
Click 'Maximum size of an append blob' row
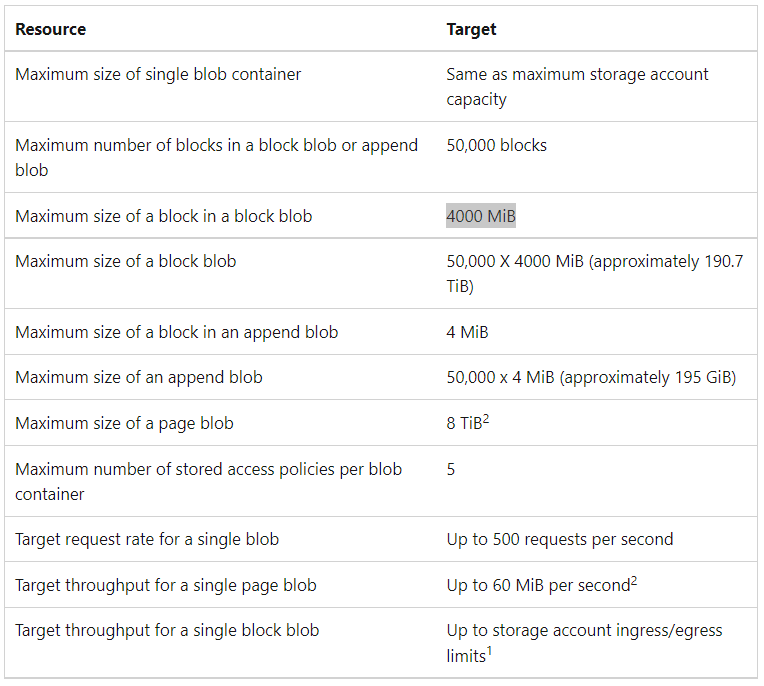(x=381, y=378)
